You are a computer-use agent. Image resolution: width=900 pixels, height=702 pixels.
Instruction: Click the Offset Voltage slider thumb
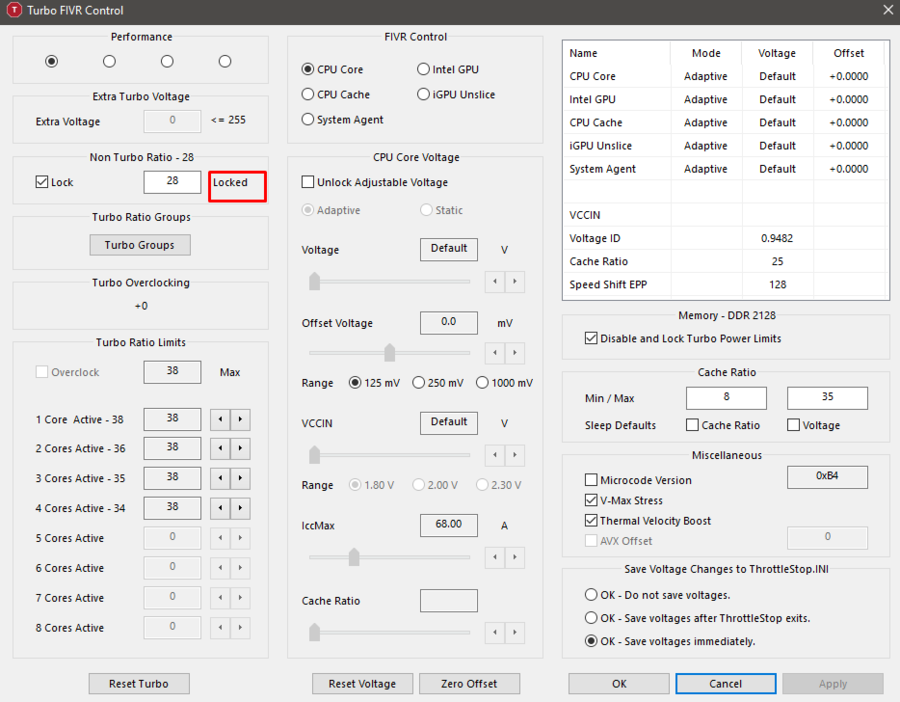pyautogui.click(x=390, y=352)
